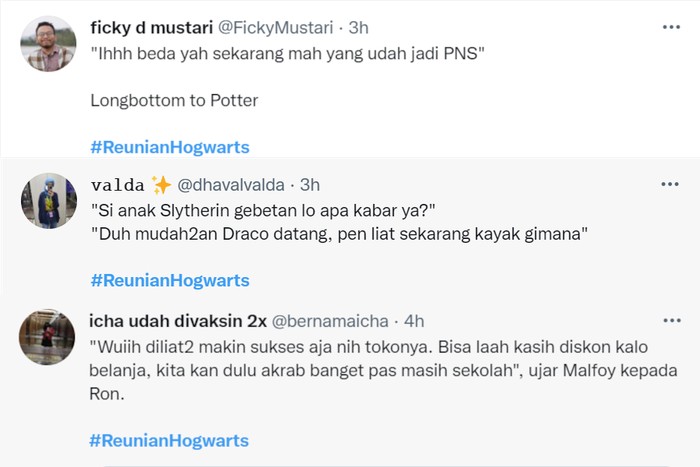Open #ReunianHogwarts hashtag in ficky's tweet
Viewport: 700px width, 467px height.
click(169, 147)
